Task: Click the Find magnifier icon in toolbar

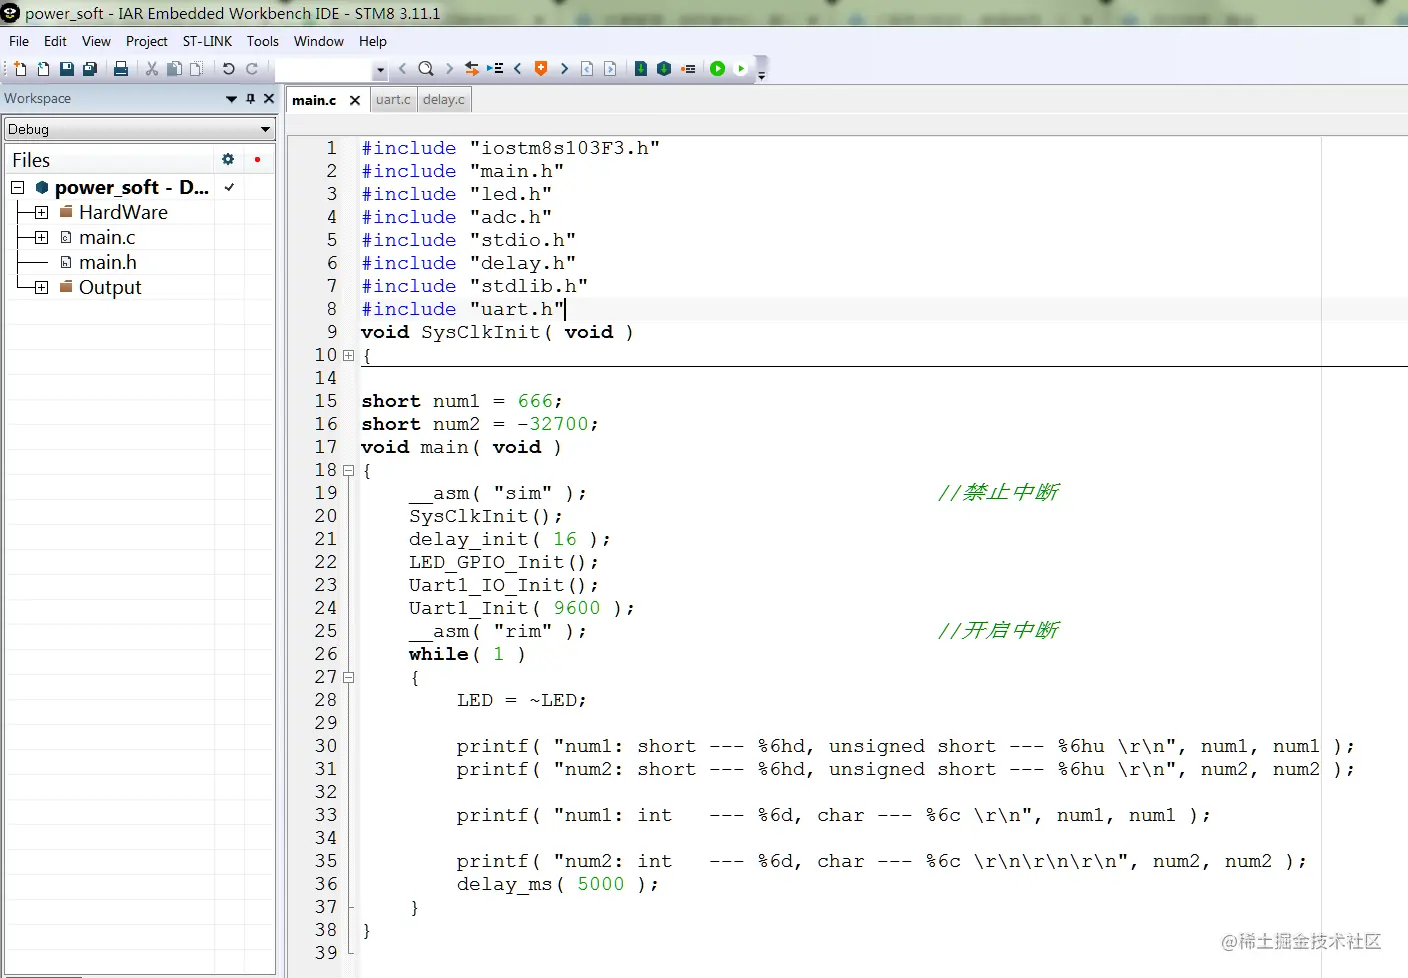Action: click(x=426, y=69)
